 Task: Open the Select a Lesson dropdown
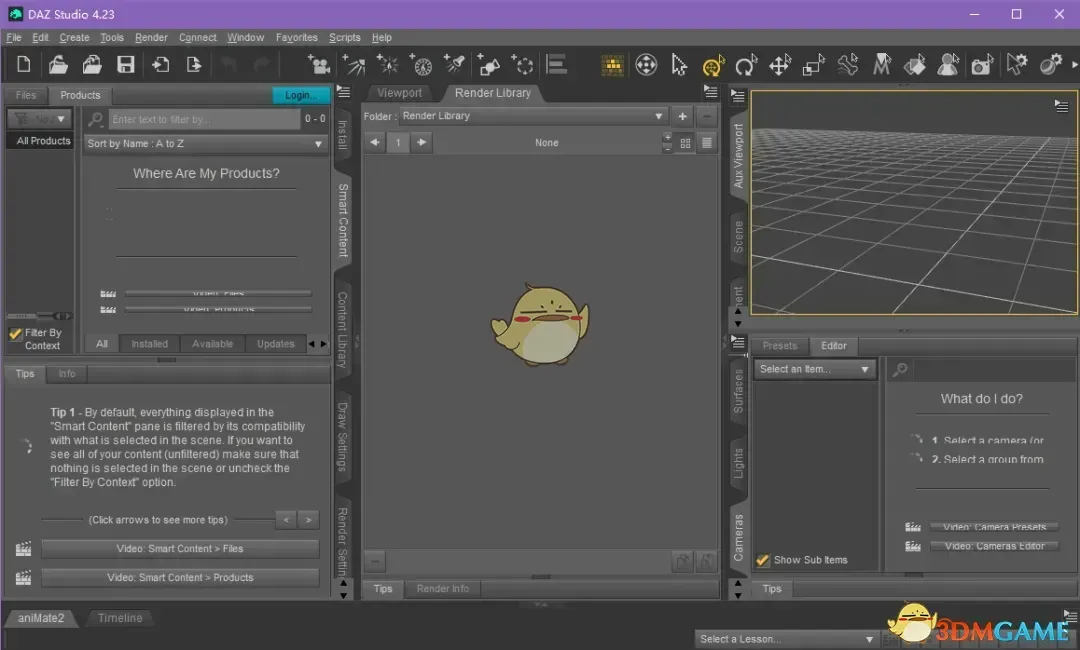pos(787,638)
